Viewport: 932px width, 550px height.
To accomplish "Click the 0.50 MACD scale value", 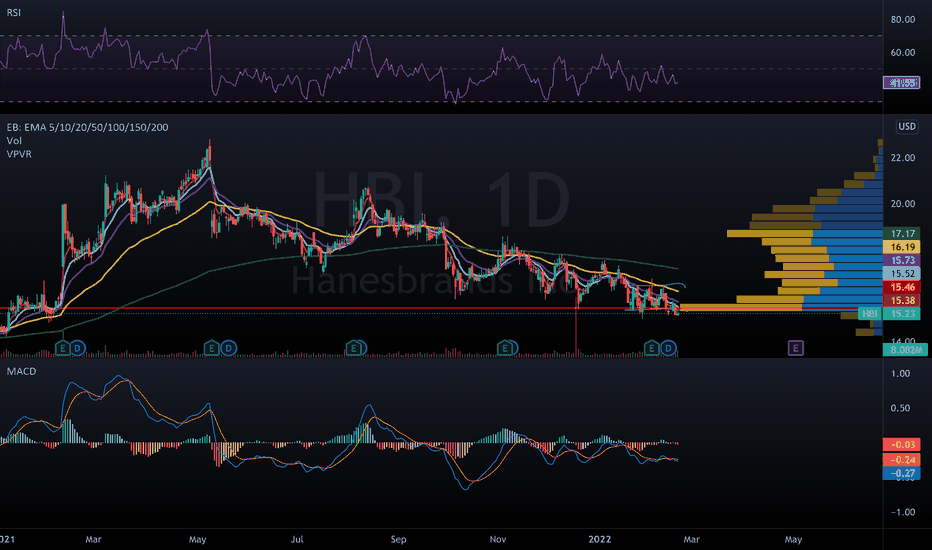I will 900,408.
